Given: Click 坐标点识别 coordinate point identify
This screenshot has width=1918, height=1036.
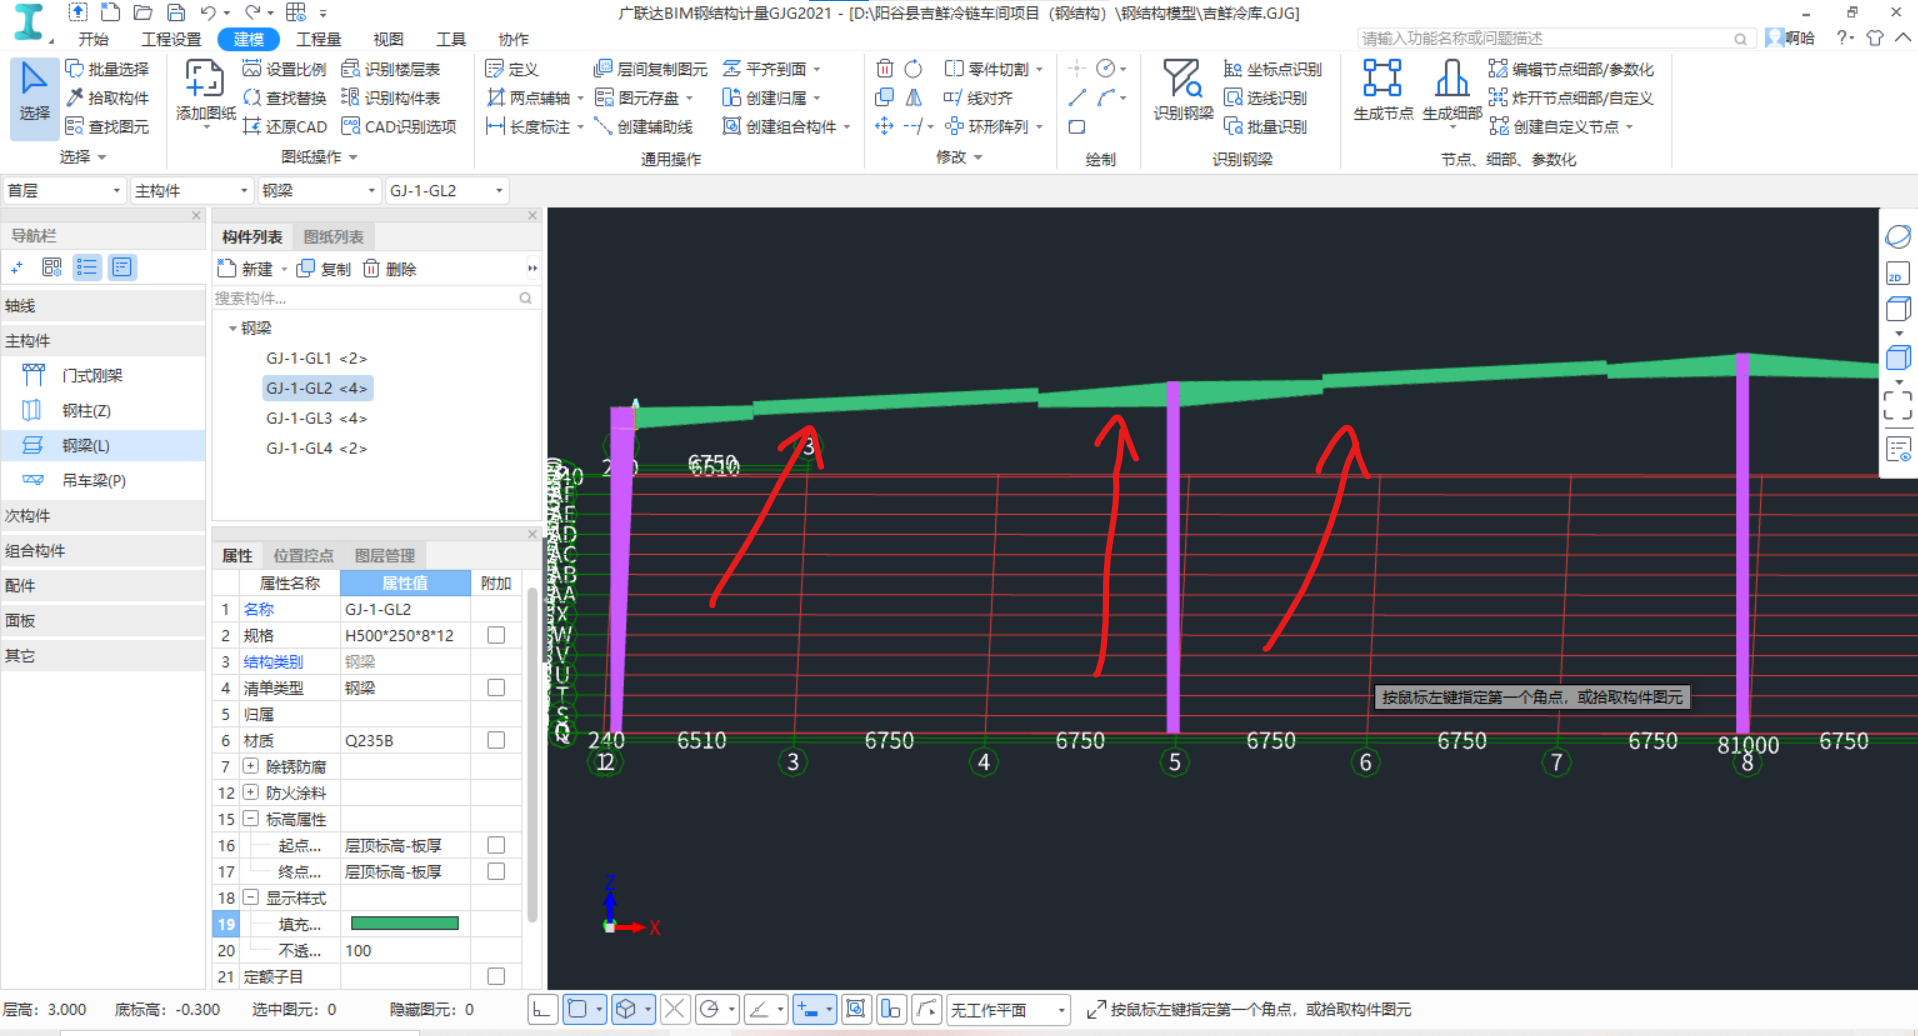Looking at the screenshot, I should (x=1272, y=69).
